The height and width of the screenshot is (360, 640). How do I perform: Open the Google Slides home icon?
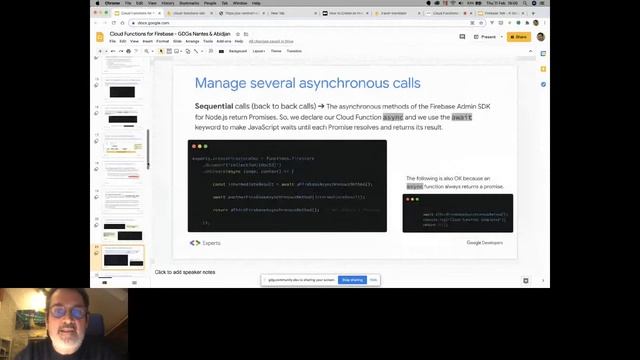point(100,37)
